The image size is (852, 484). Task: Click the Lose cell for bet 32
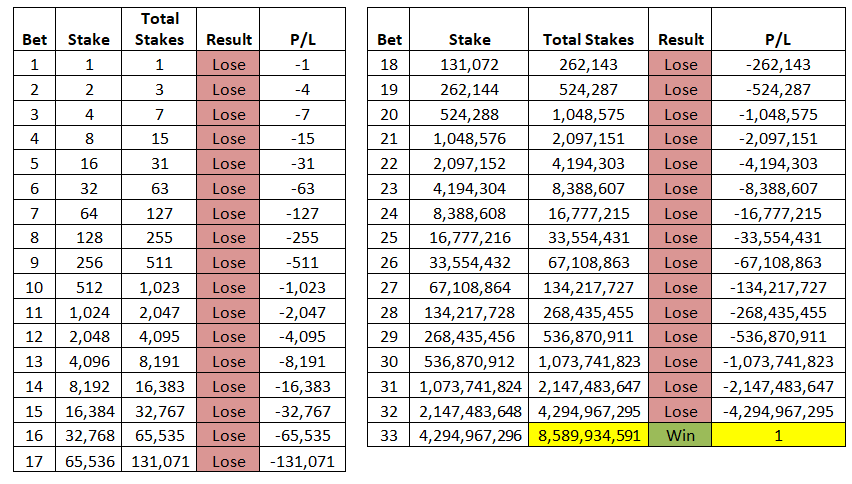(680, 411)
